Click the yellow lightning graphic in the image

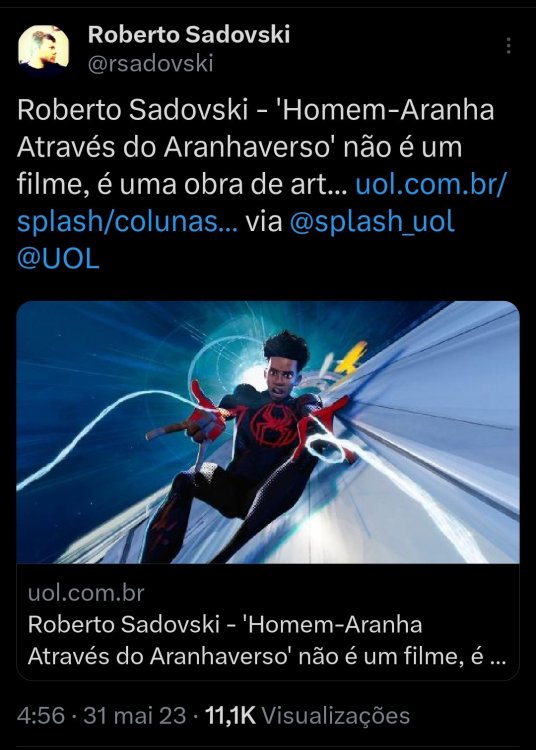pyautogui.click(x=351, y=358)
